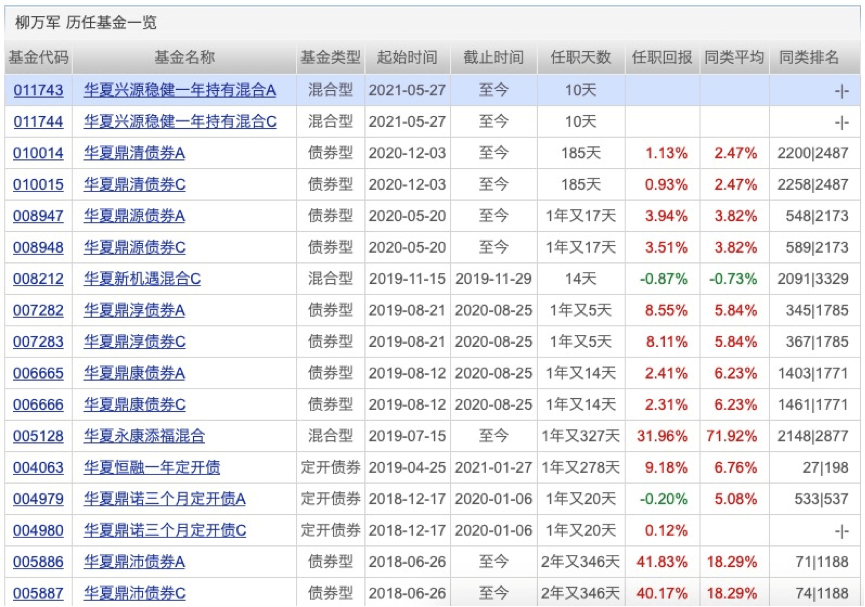Open fund link 华夏永康添福混合
Viewport: 865px width, 607px height.
point(144,436)
